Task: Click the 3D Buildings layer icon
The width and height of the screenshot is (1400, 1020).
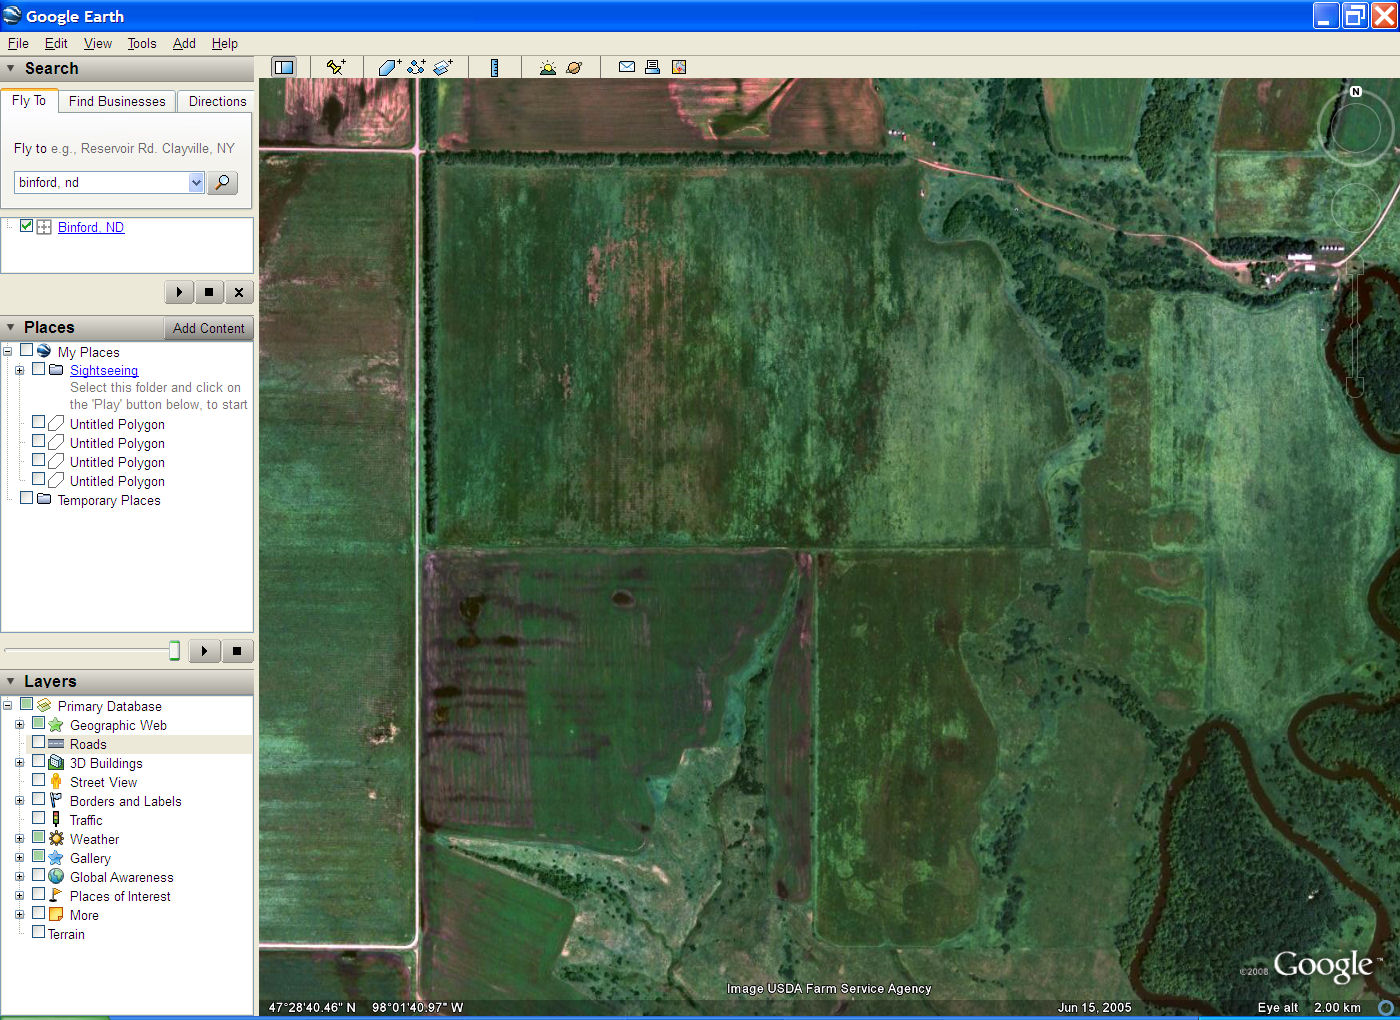Action: pyautogui.click(x=56, y=763)
